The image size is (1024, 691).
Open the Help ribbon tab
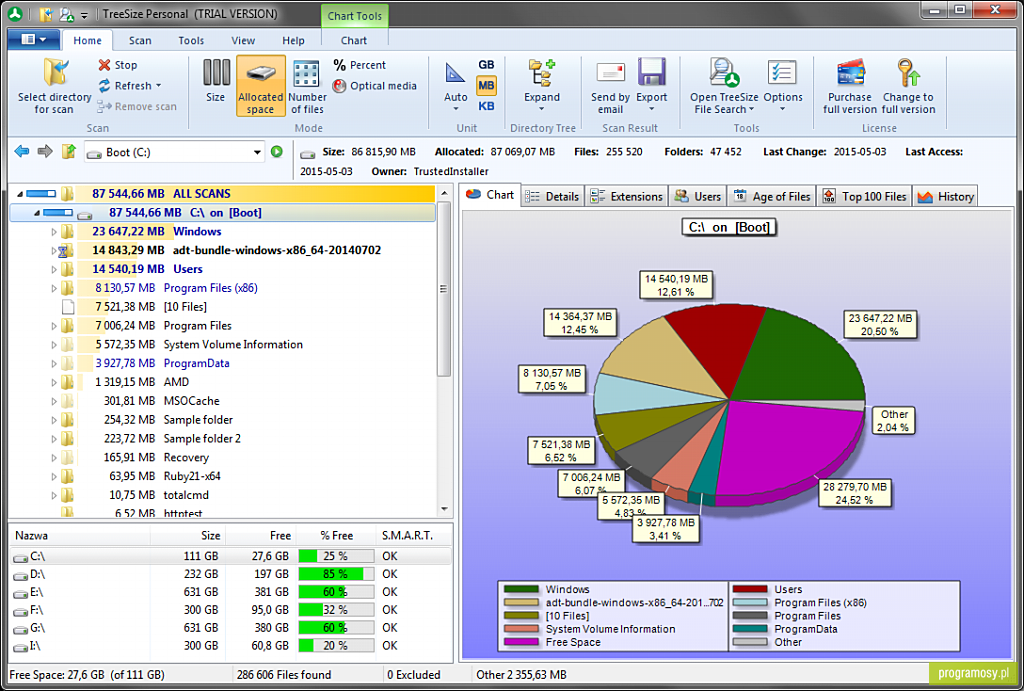[x=293, y=40]
